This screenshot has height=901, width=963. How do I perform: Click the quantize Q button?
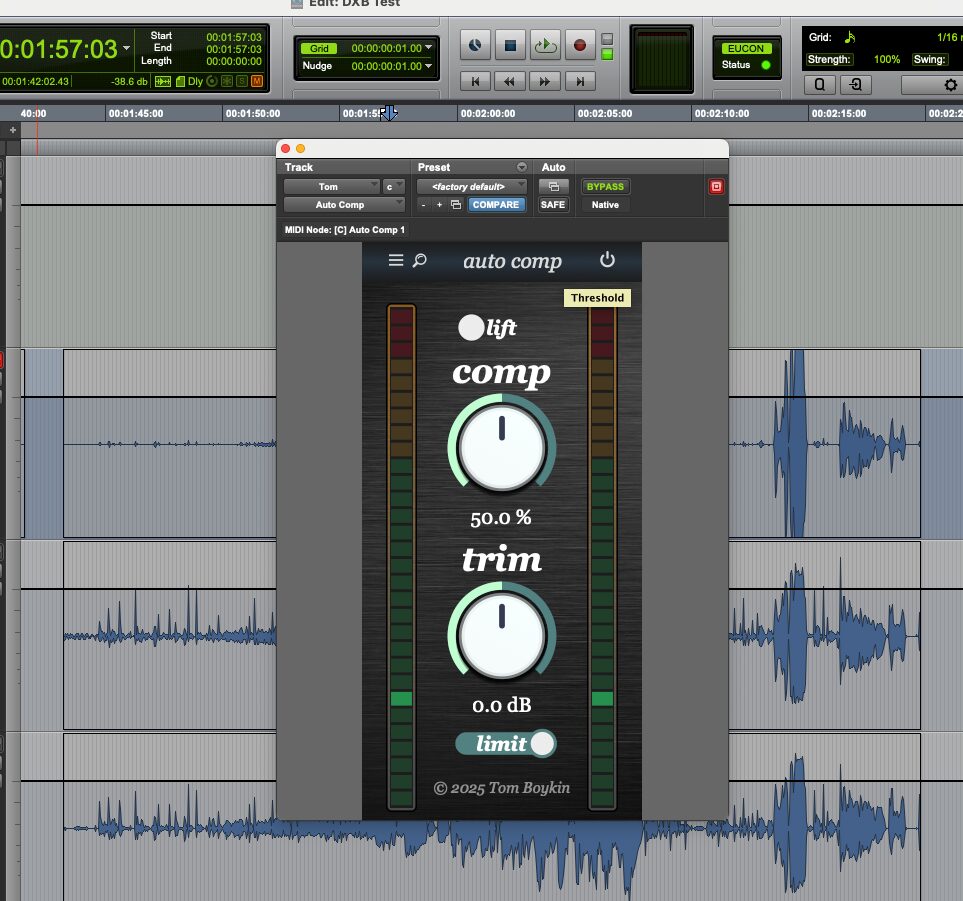coord(820,84)
